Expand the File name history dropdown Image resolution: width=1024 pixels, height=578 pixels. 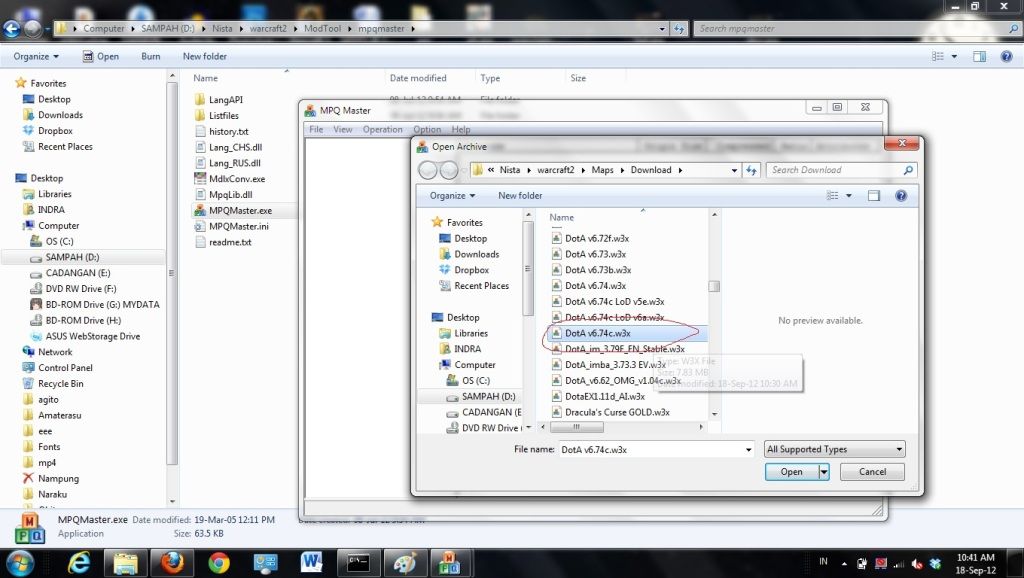tap(748, 449)
